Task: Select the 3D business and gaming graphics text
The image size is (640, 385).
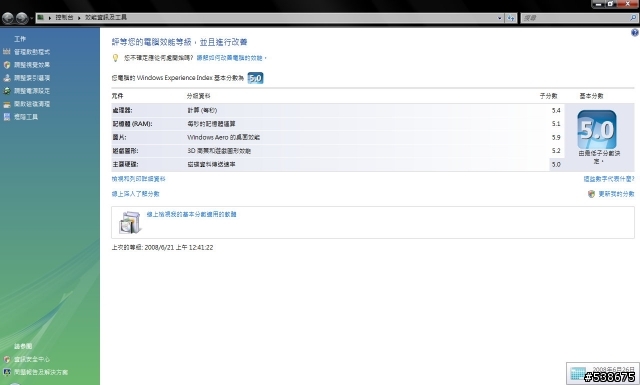Action: click(x=219, y=151)
